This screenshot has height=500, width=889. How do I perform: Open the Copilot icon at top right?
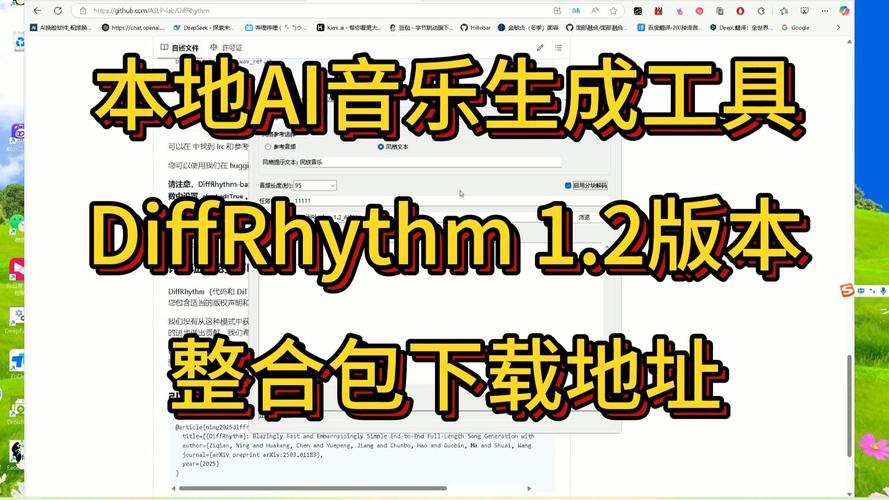tap(844, 10)
